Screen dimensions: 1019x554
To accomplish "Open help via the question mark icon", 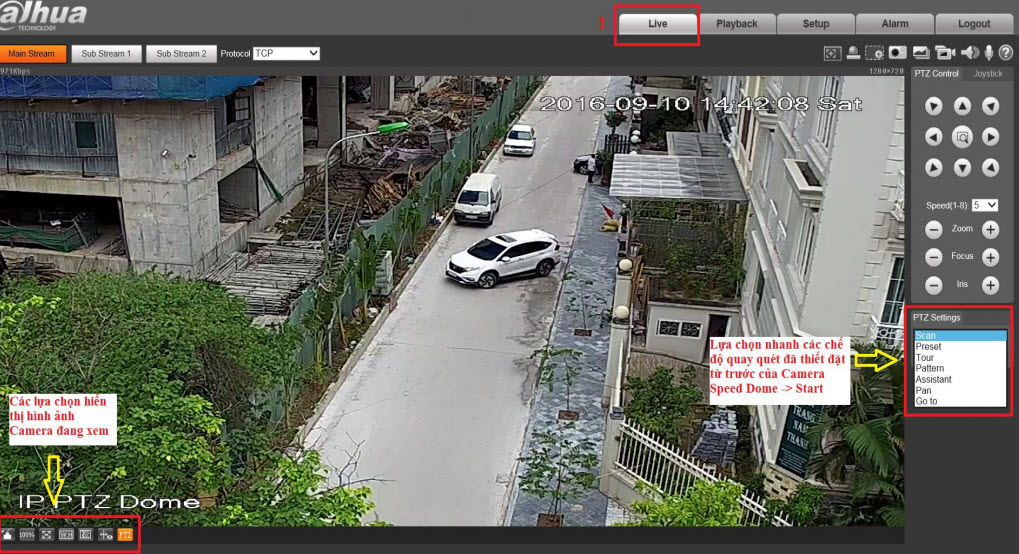I will coord(1005,53).
